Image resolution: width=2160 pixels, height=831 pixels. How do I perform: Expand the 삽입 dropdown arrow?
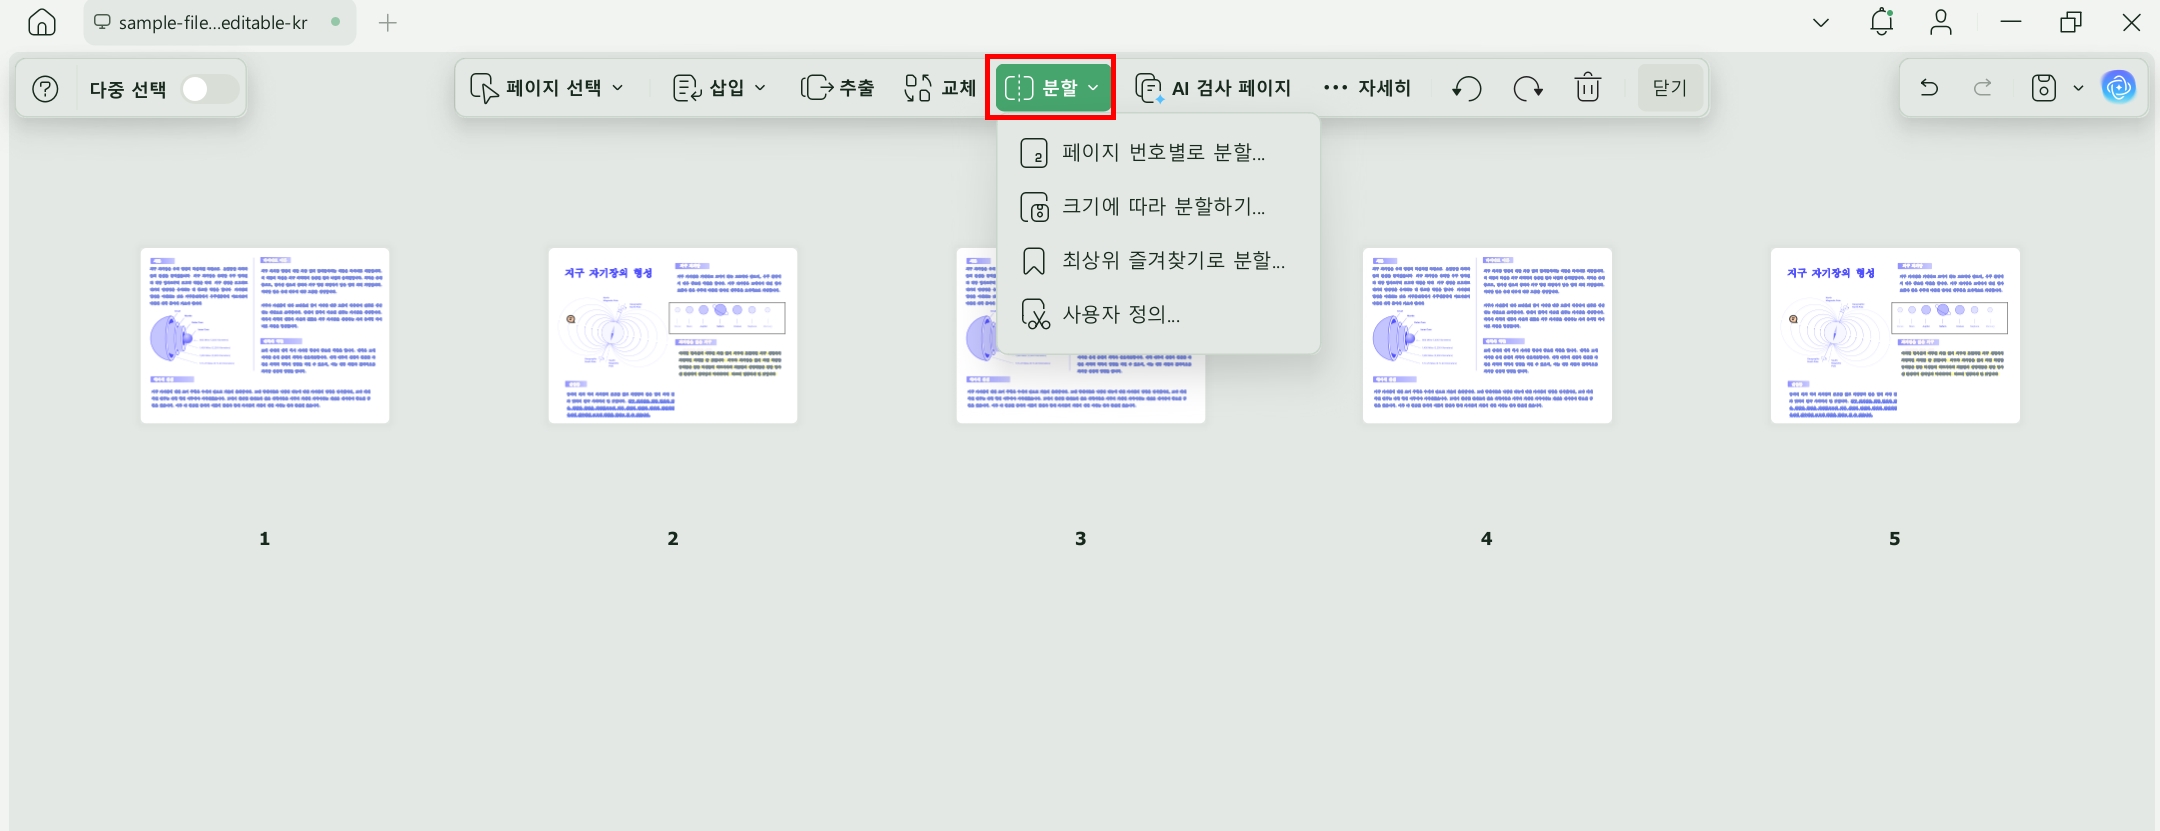tap(760, 88)
